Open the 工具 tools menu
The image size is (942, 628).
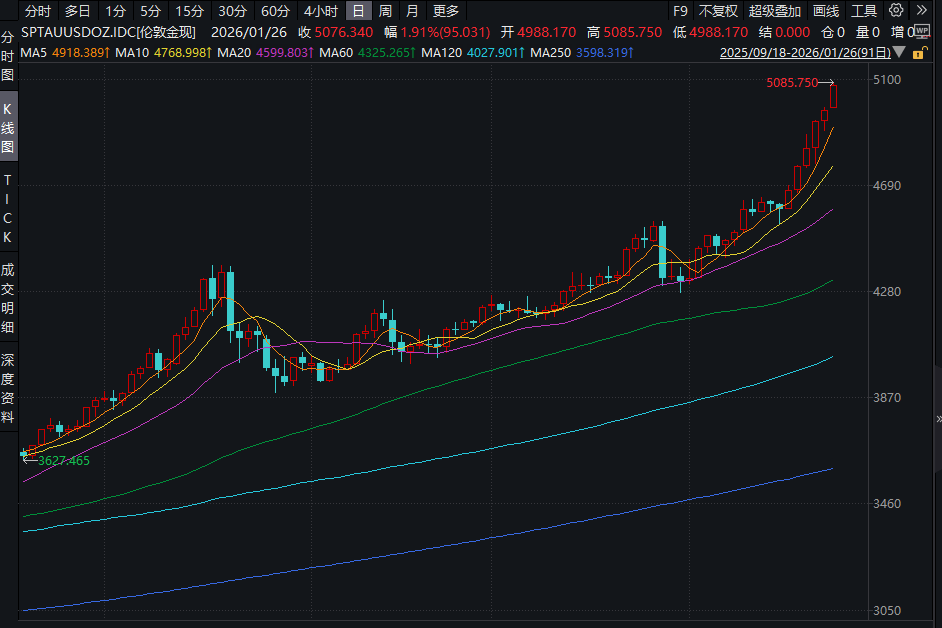pyautogui.click(x=863, y=11)
